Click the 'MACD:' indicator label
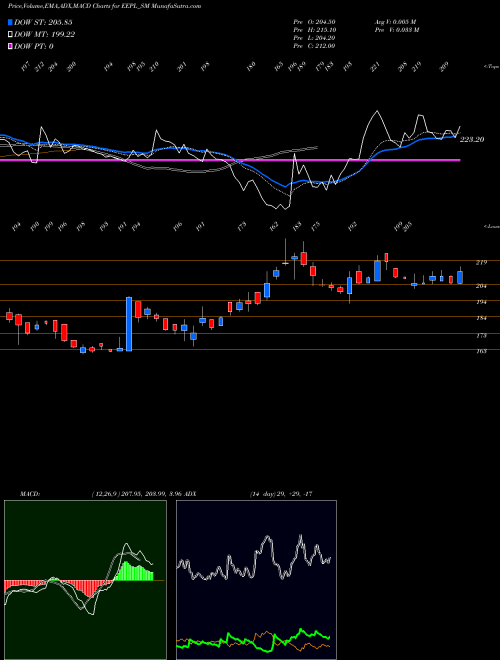500x660 pixels. pos(30,494)
